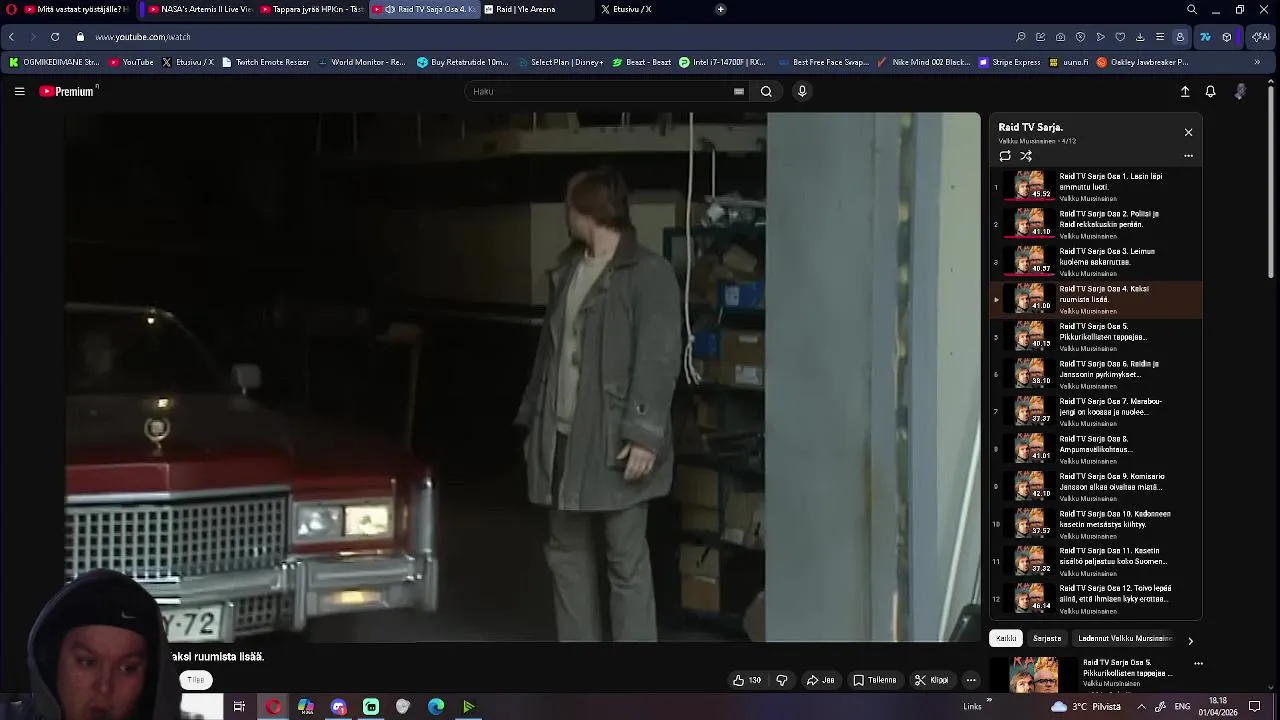This screenshot has width=1280, height=720.
Task: Toggle playlist loop
Action: click(1005, 156)
